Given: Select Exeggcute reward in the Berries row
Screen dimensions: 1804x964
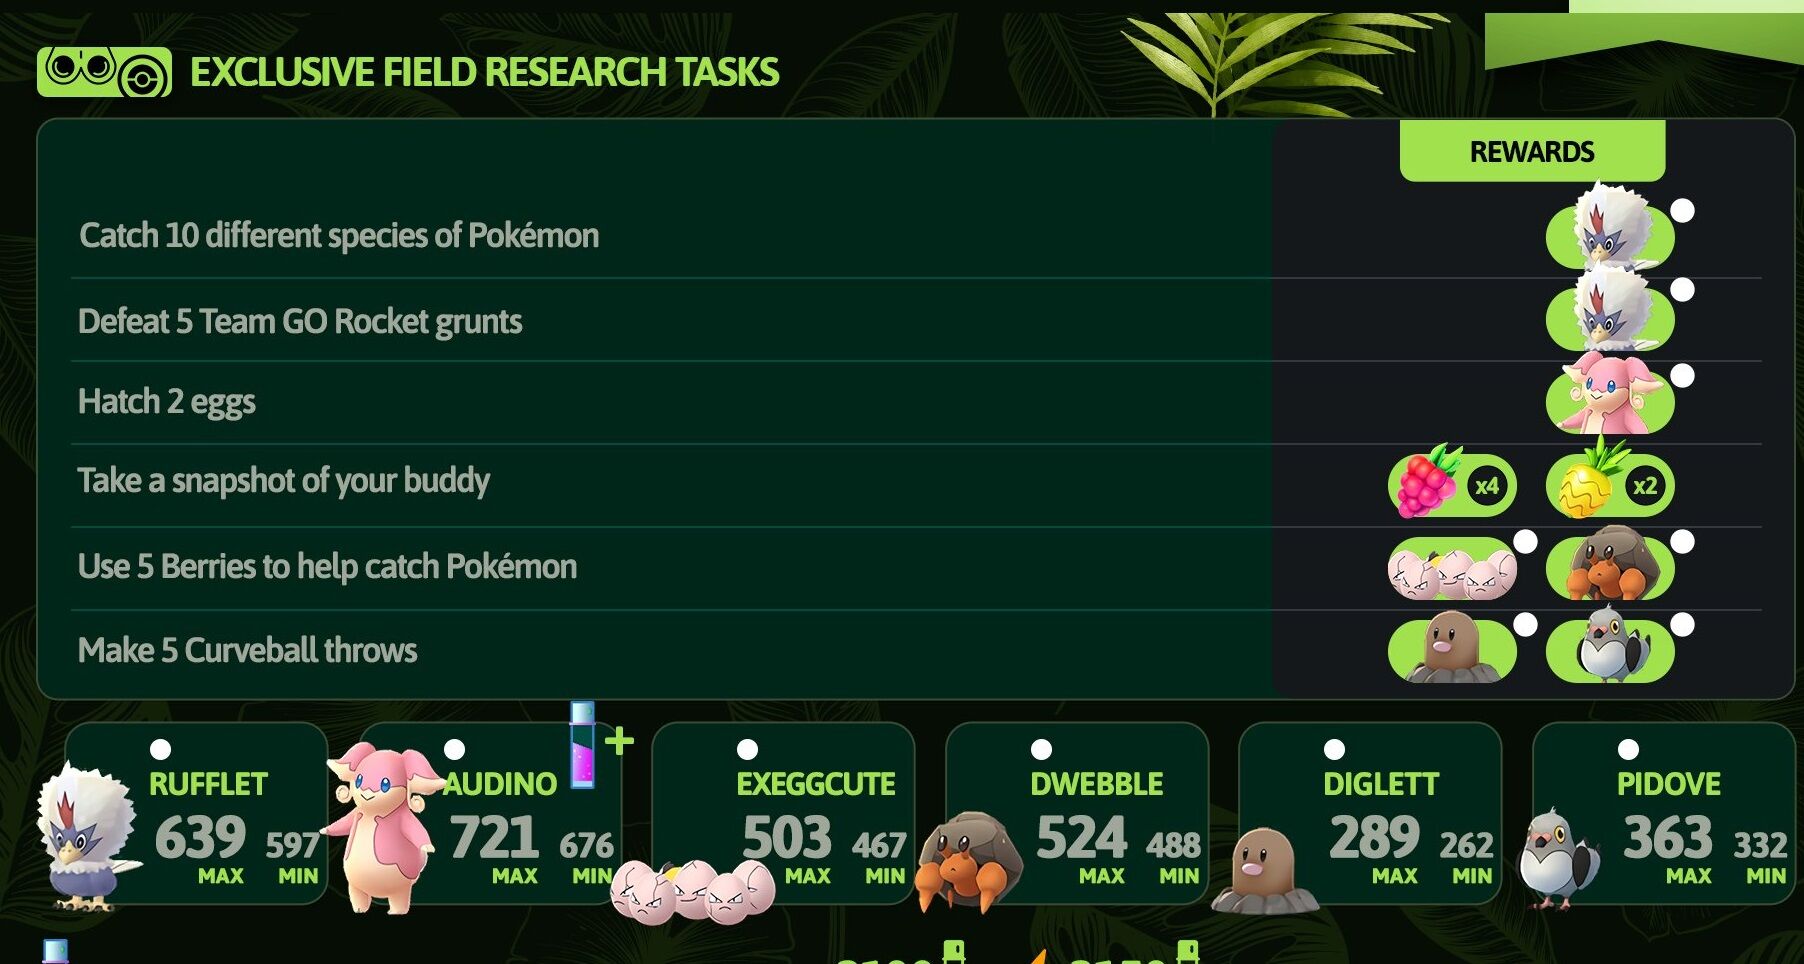Looking at the screenshot, I should [x=1452, y=568].
